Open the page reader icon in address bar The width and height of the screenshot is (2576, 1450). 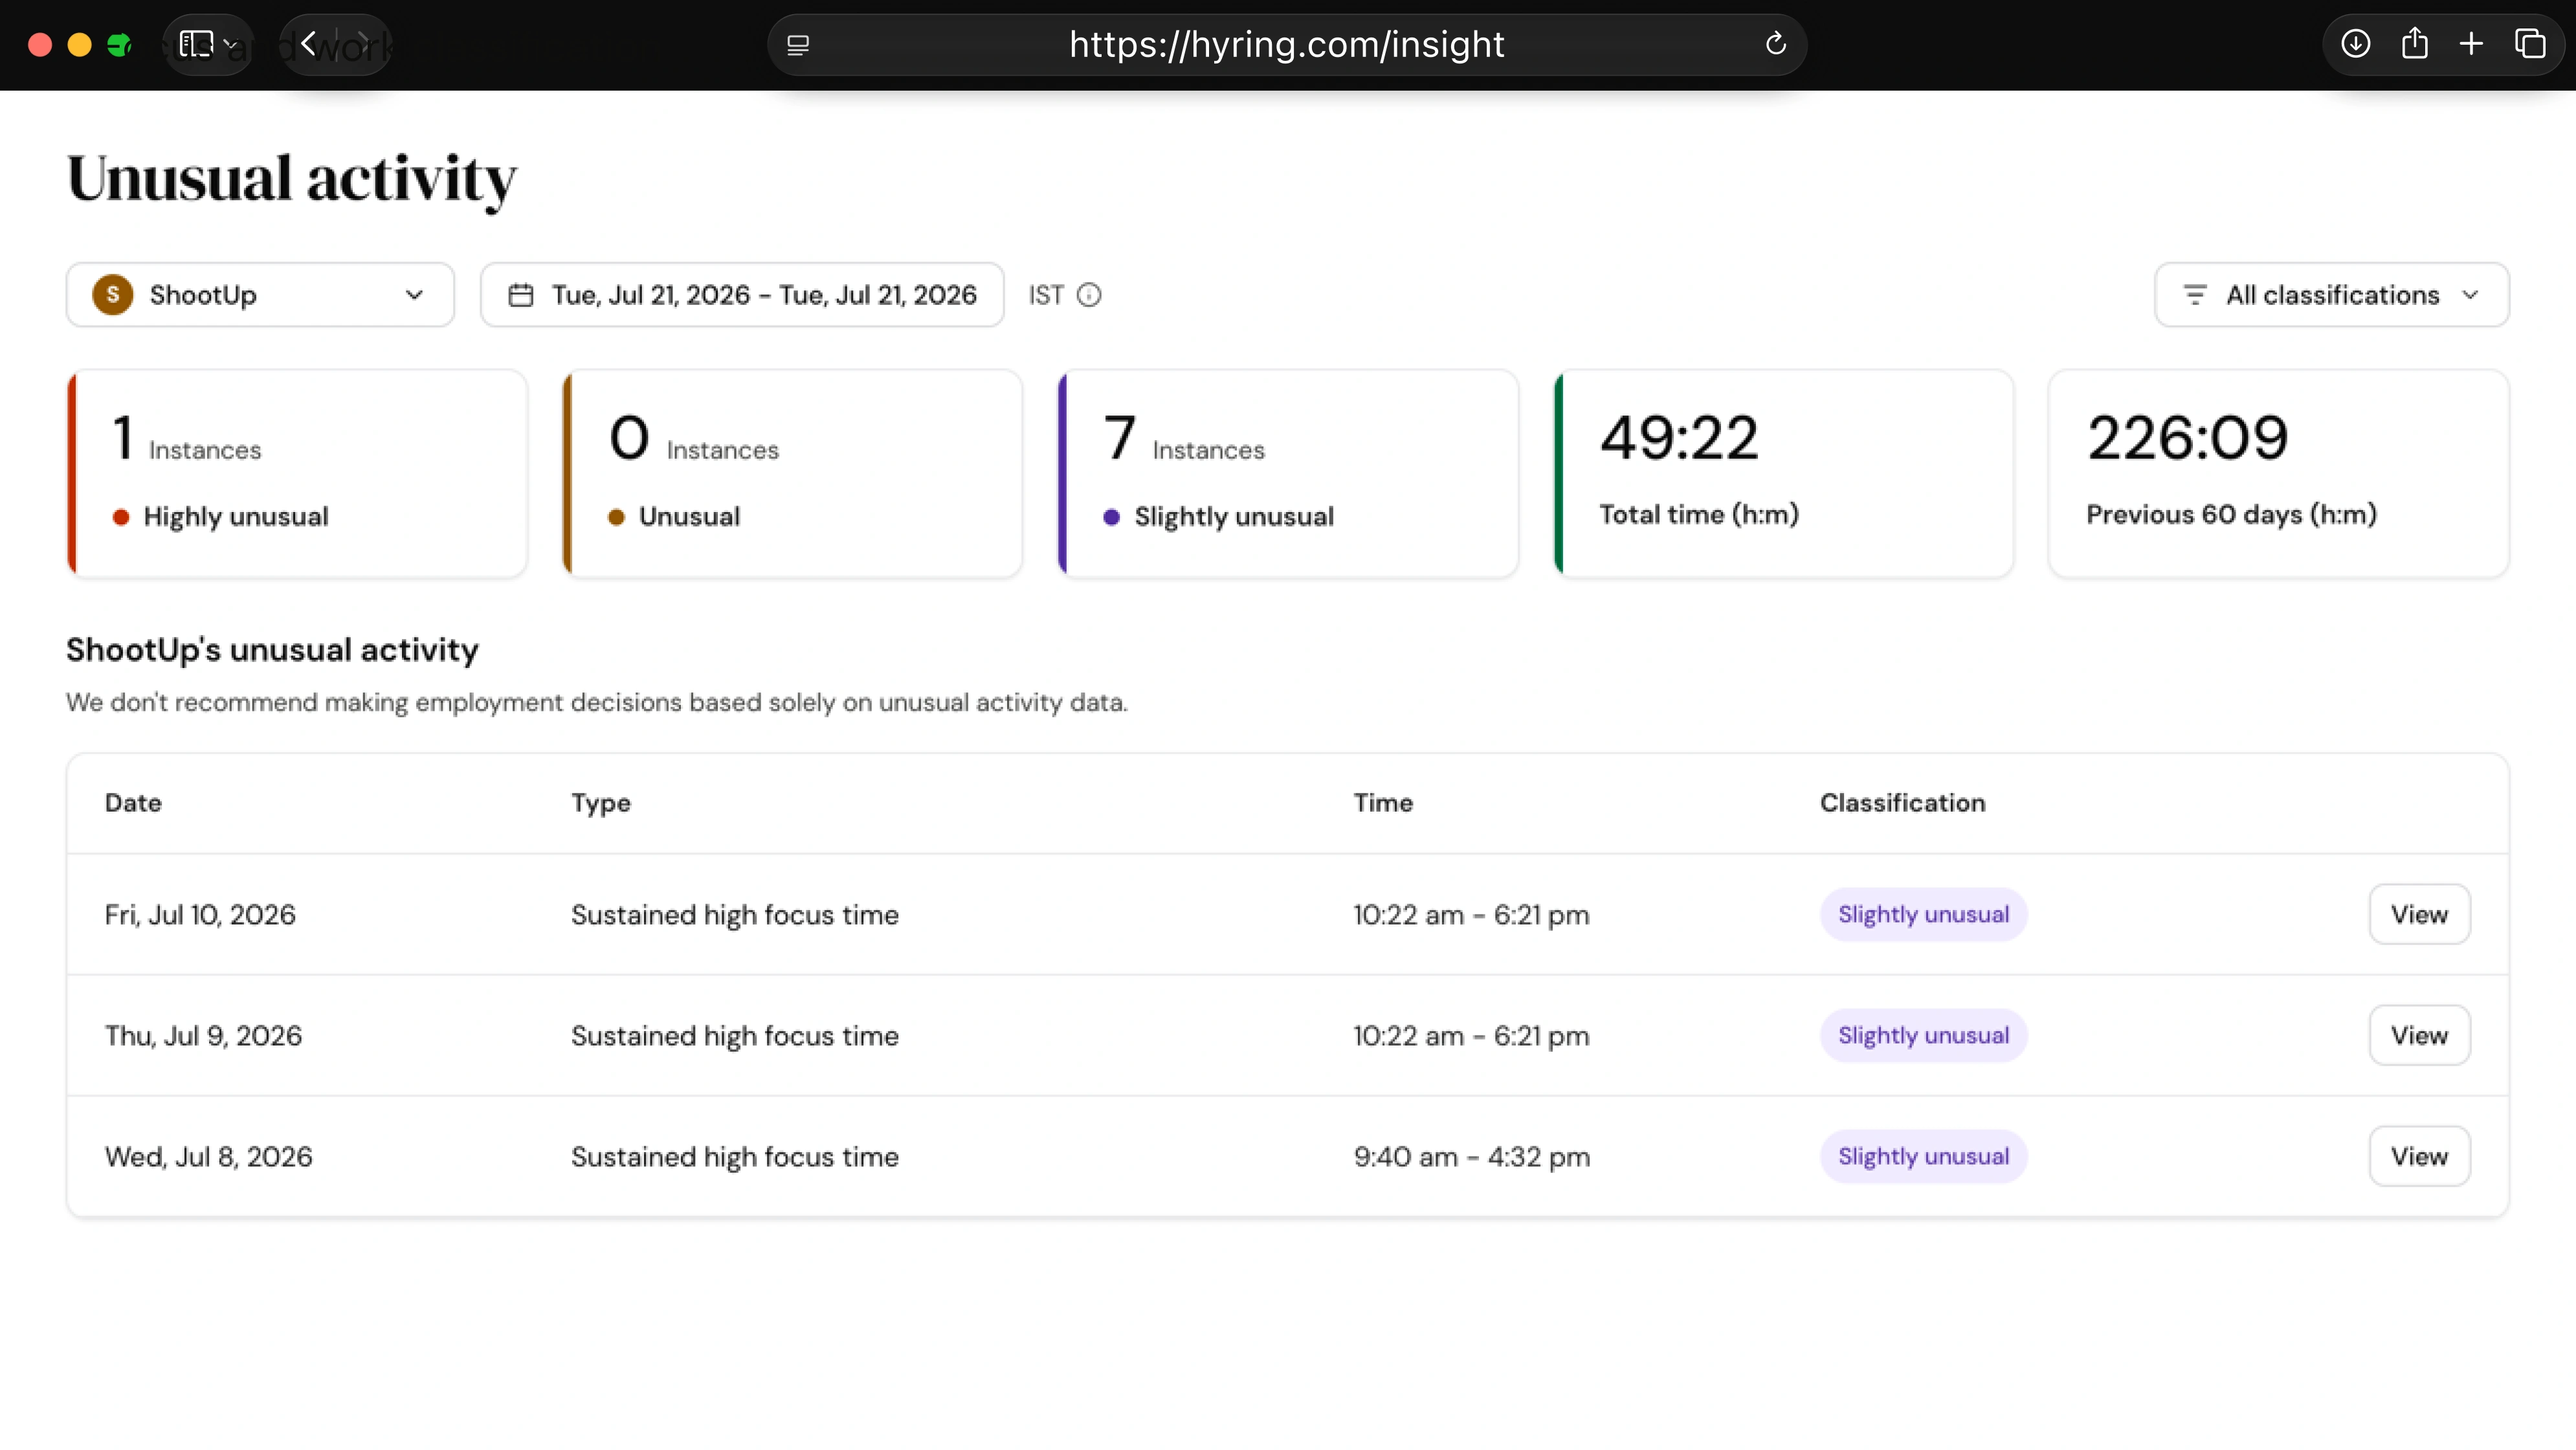click(798, 45)
